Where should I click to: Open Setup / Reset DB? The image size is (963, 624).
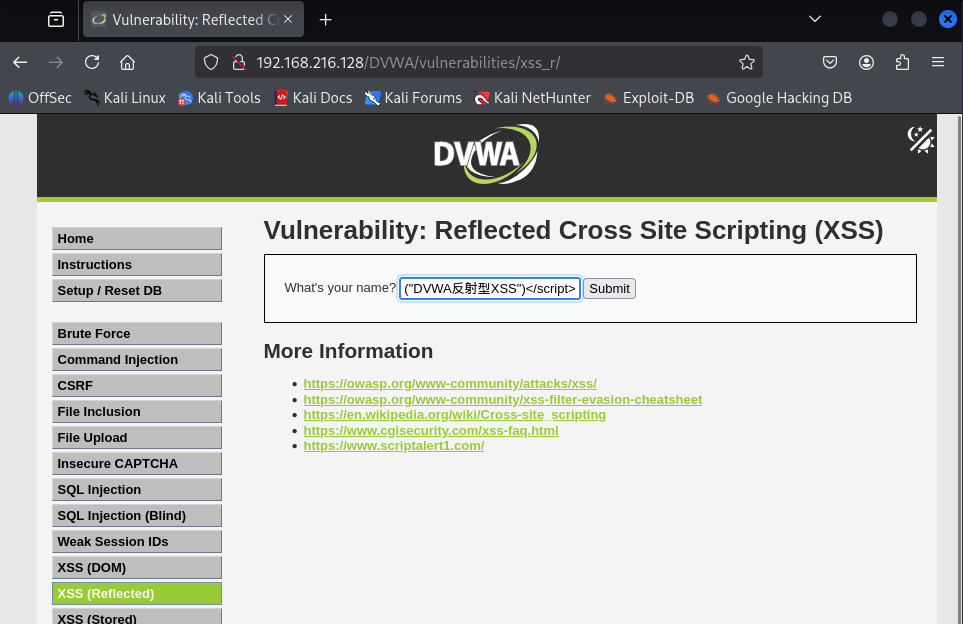(137, 291)
